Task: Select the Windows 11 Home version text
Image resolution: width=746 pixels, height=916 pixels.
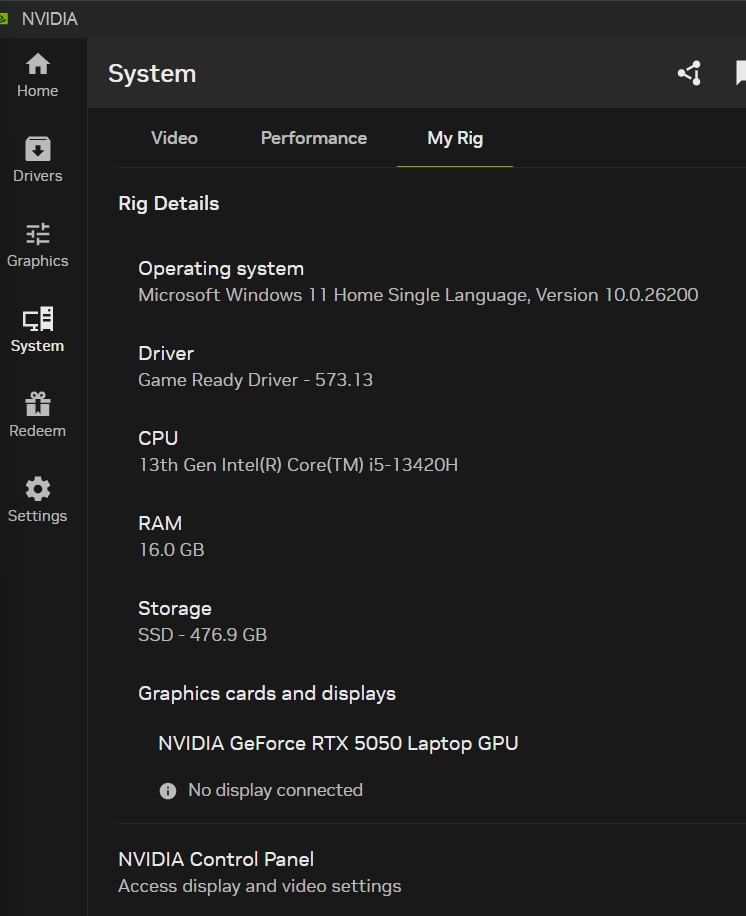Action: 418,295
